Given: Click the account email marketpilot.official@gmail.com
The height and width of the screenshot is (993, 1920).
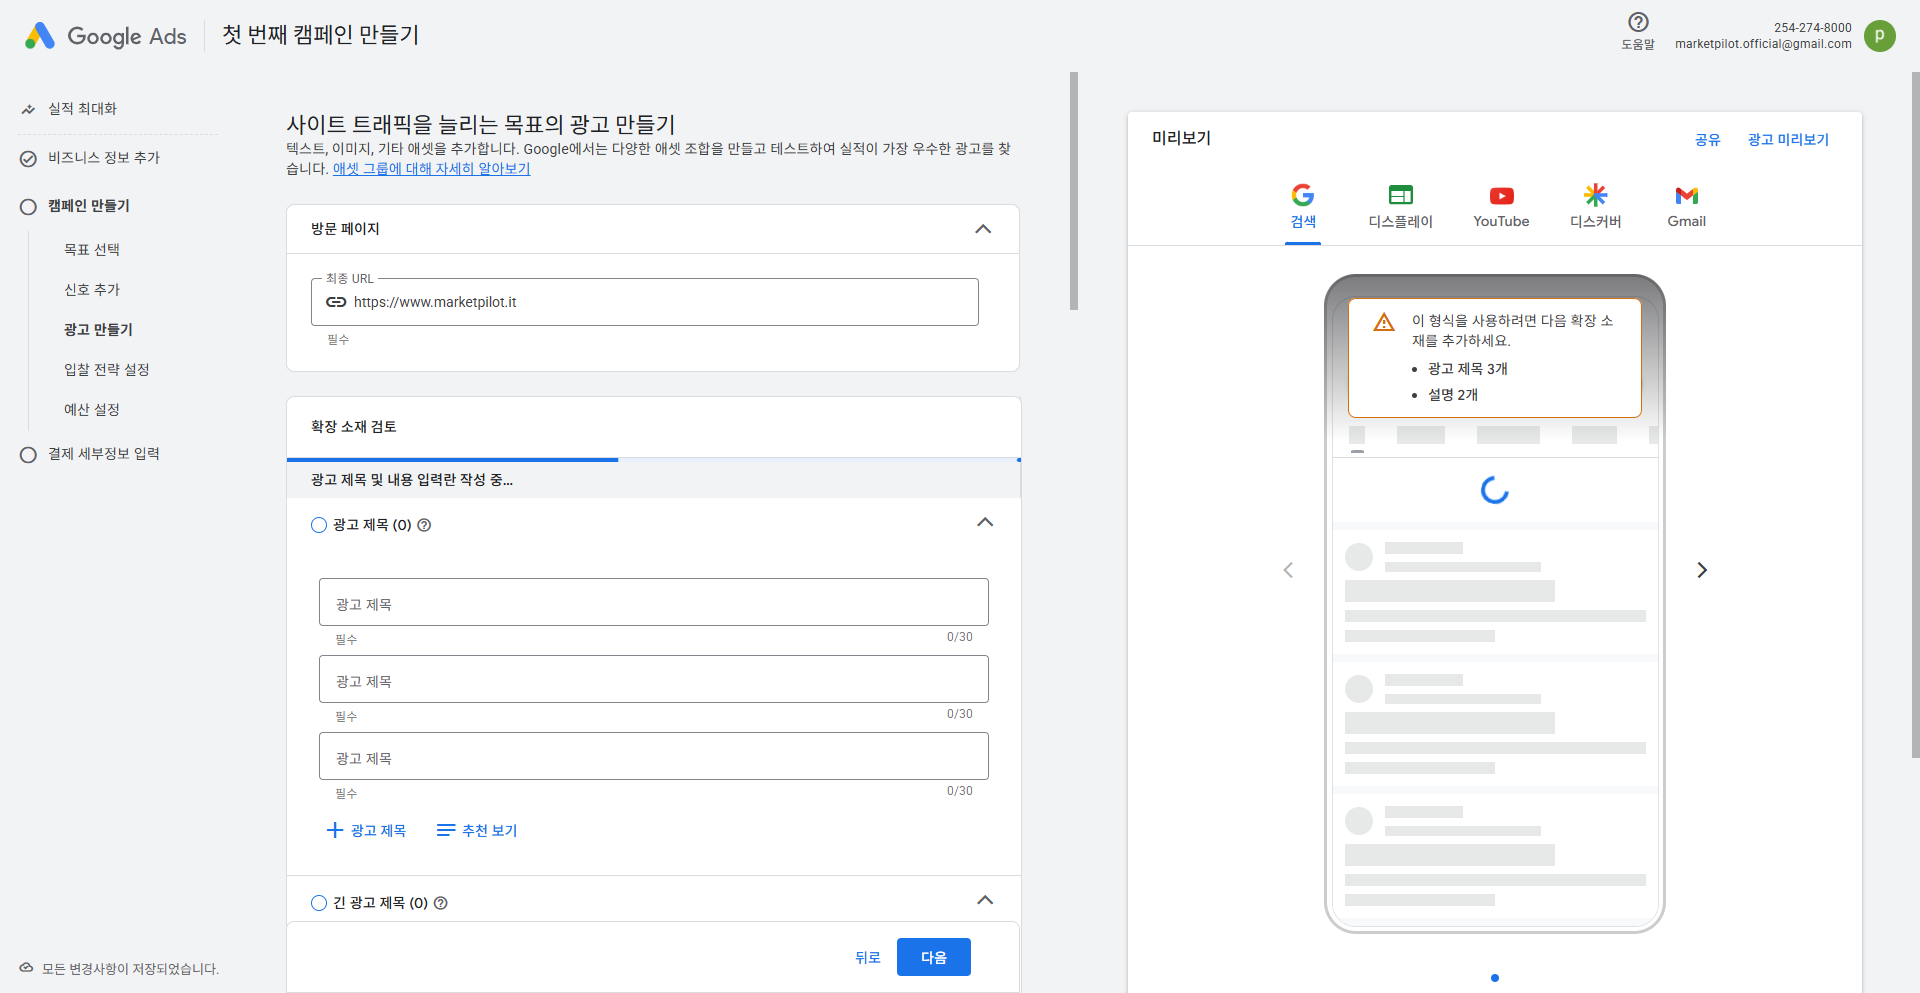Looking at the screenshot, I should (x=1763, y=44).
